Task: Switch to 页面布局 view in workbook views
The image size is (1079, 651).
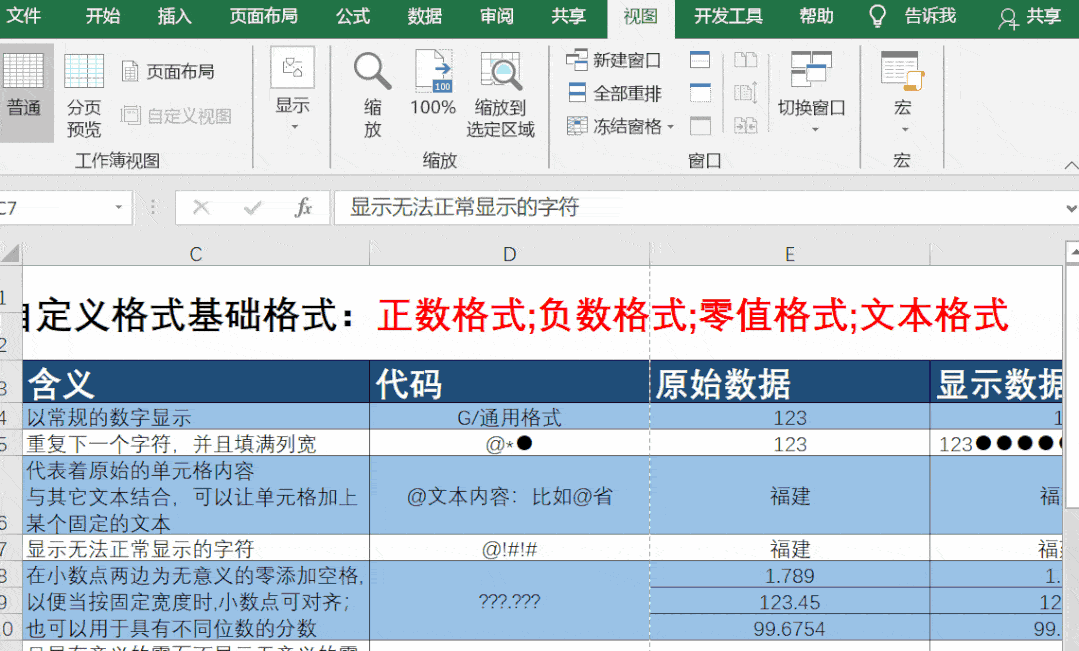Action: click(x=168, y=72)
